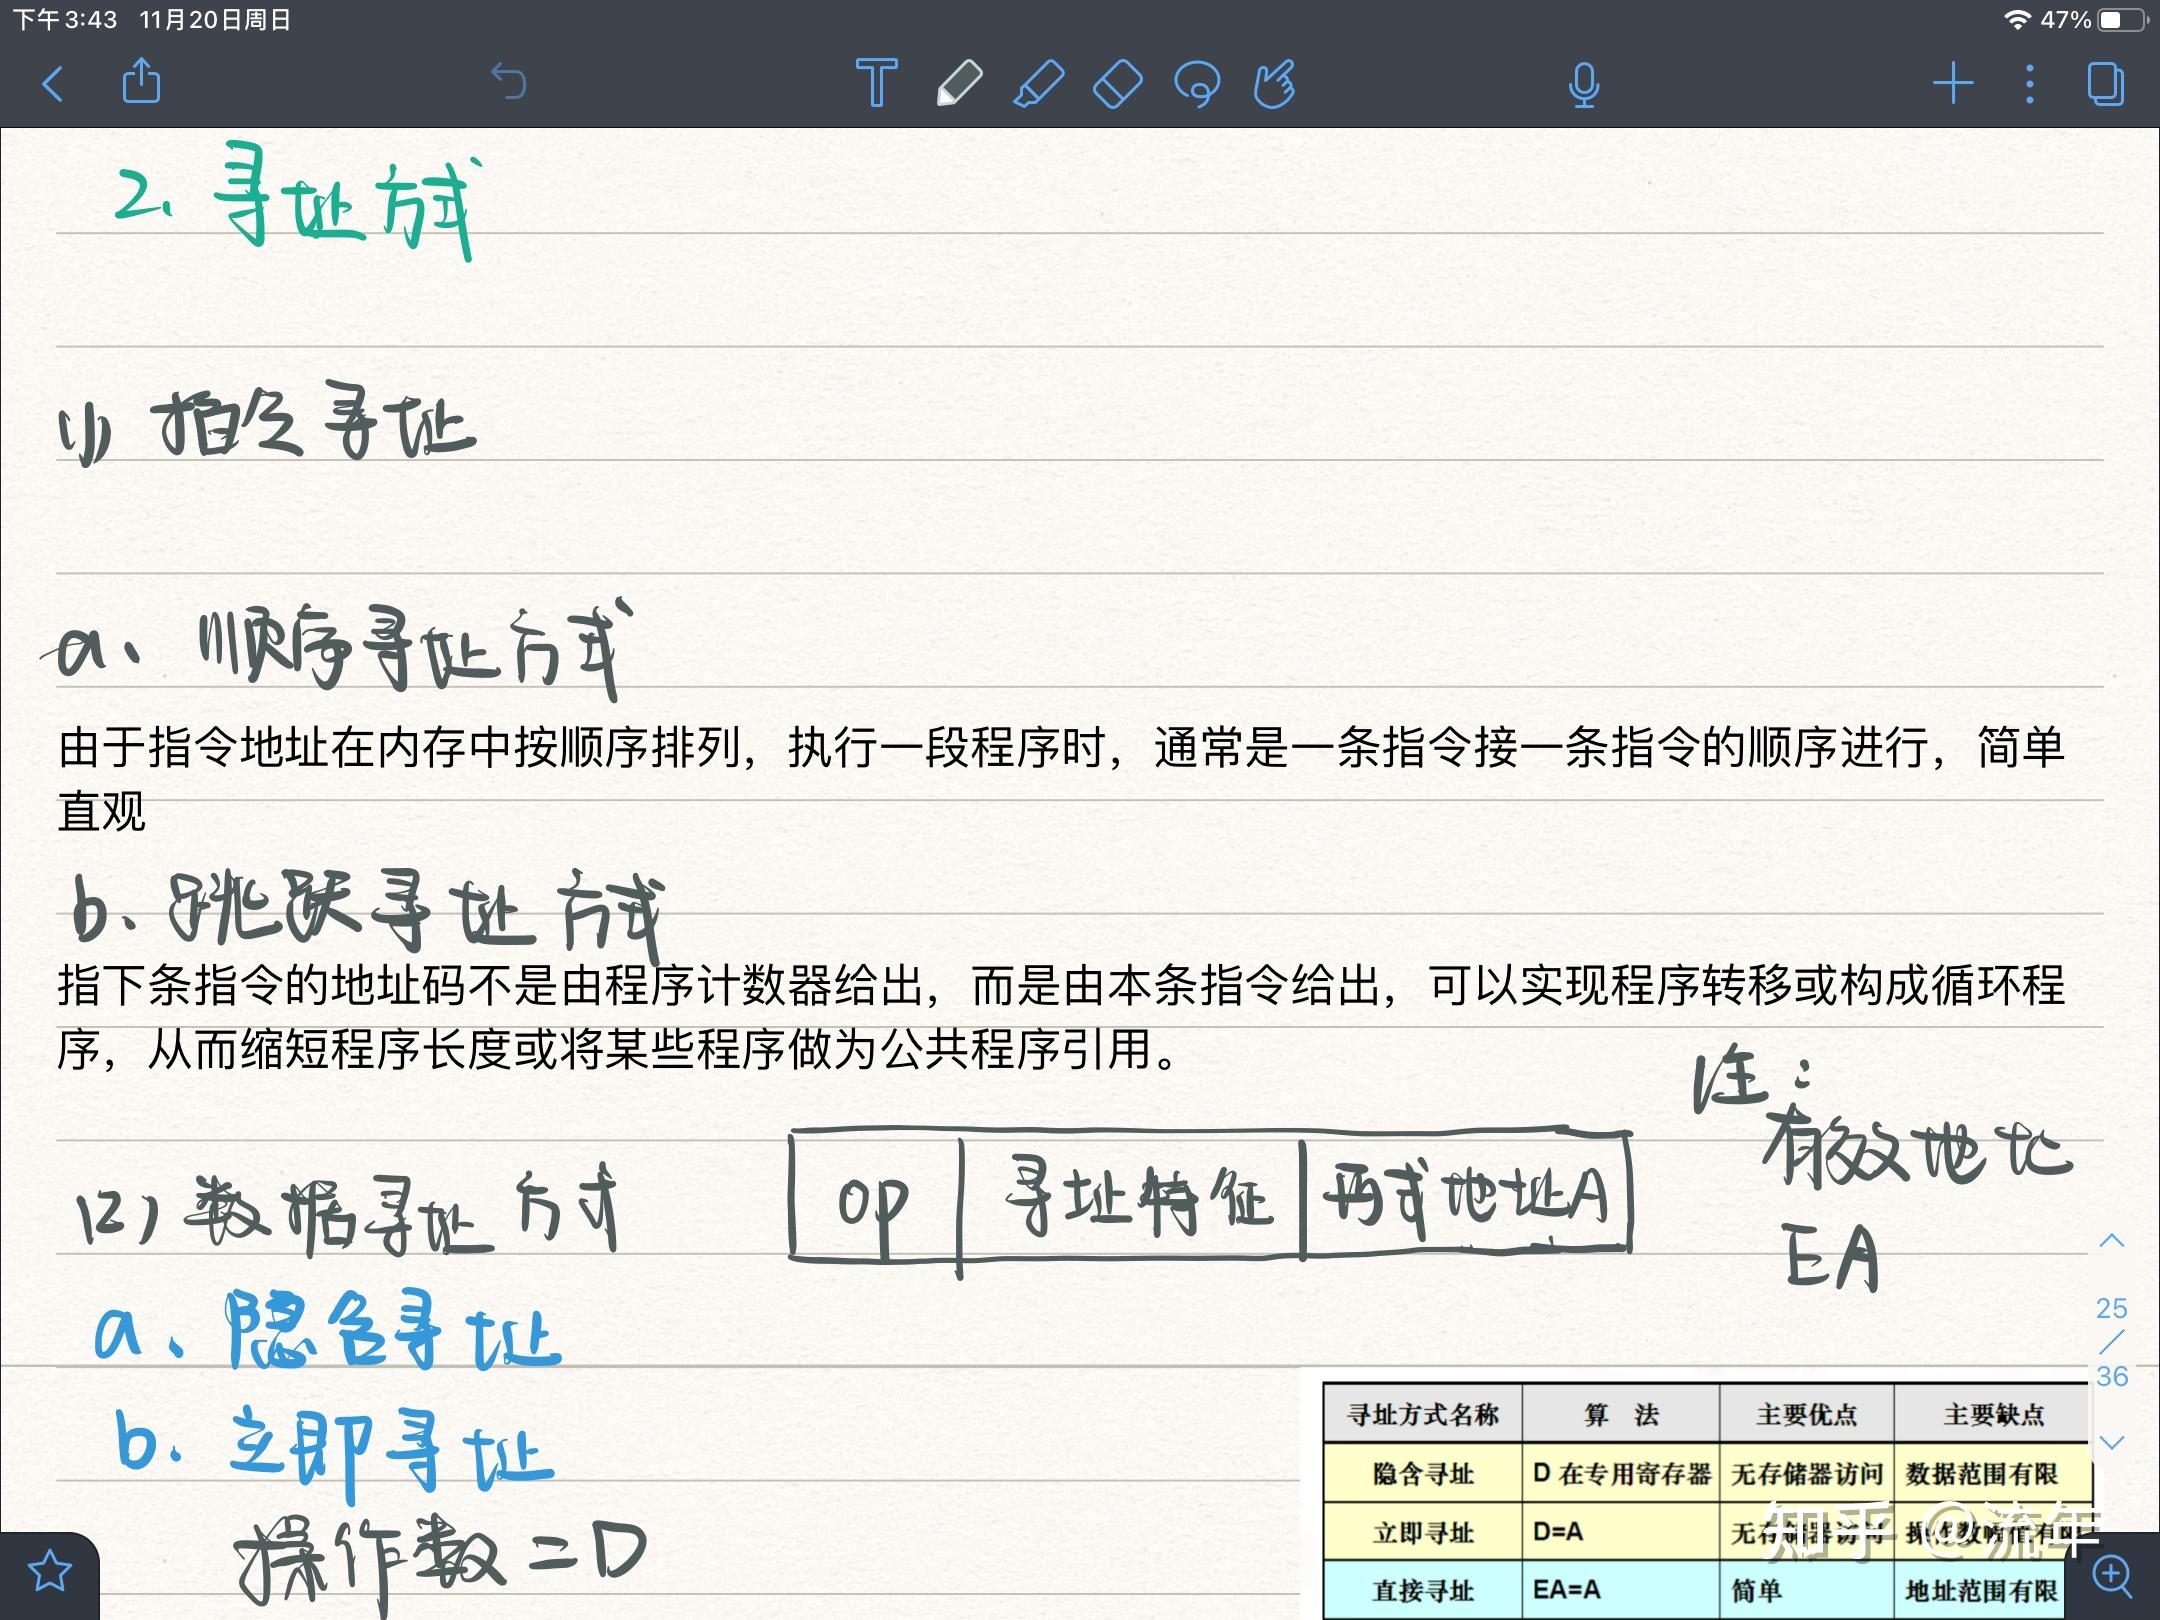Check battery status at 47%
Screen dimensions: 2160x1620
point(2093,20)
